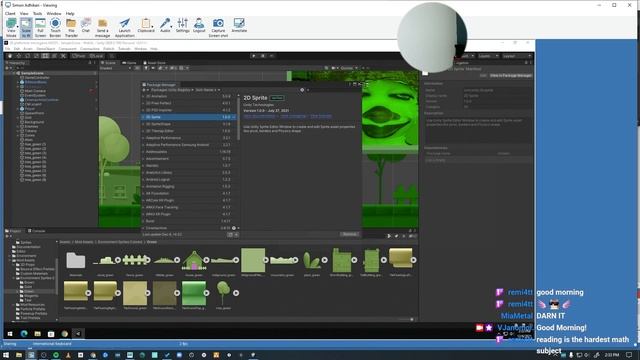Switch to Unity Game tab
Image resolution: width=640 pixels, height=360 pixels.
click(x=129, y=63)
